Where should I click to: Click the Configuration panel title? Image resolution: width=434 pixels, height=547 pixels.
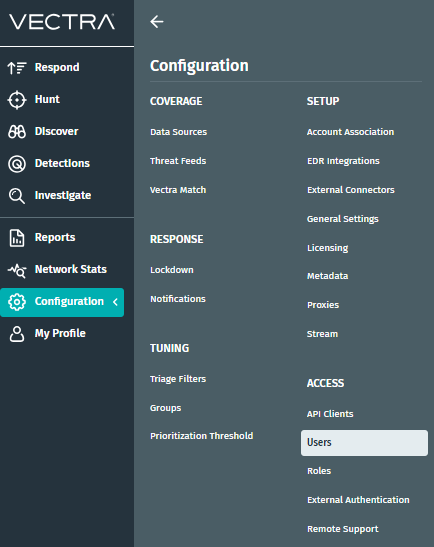click(x=199, y=66)
